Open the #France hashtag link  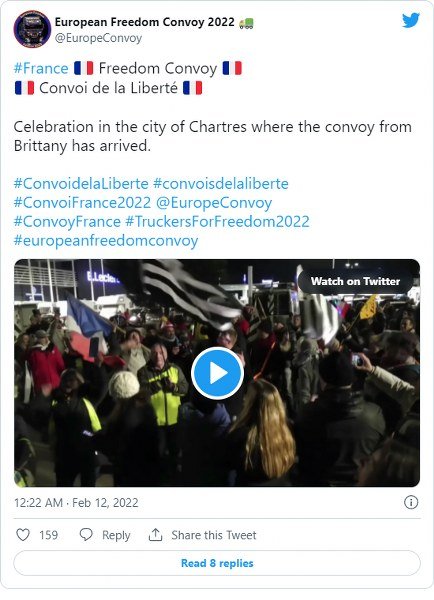pos(41,68)
